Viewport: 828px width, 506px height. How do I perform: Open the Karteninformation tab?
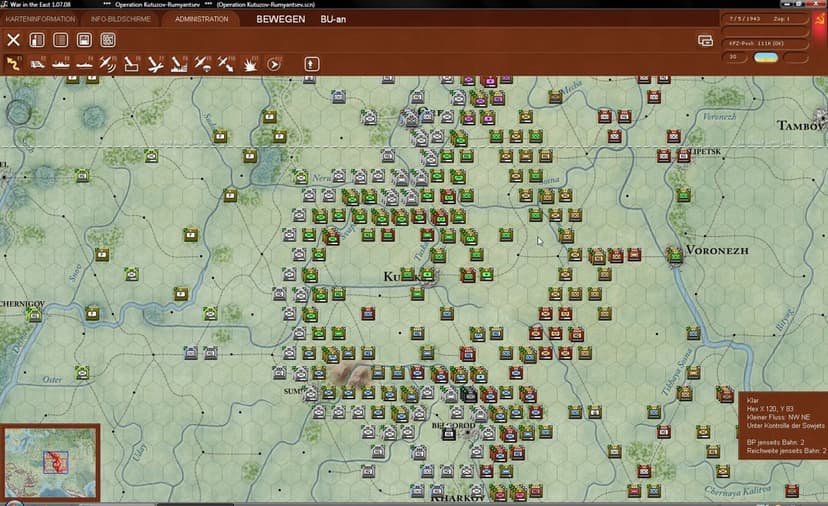pyautogui.click(x=41, y=19)
